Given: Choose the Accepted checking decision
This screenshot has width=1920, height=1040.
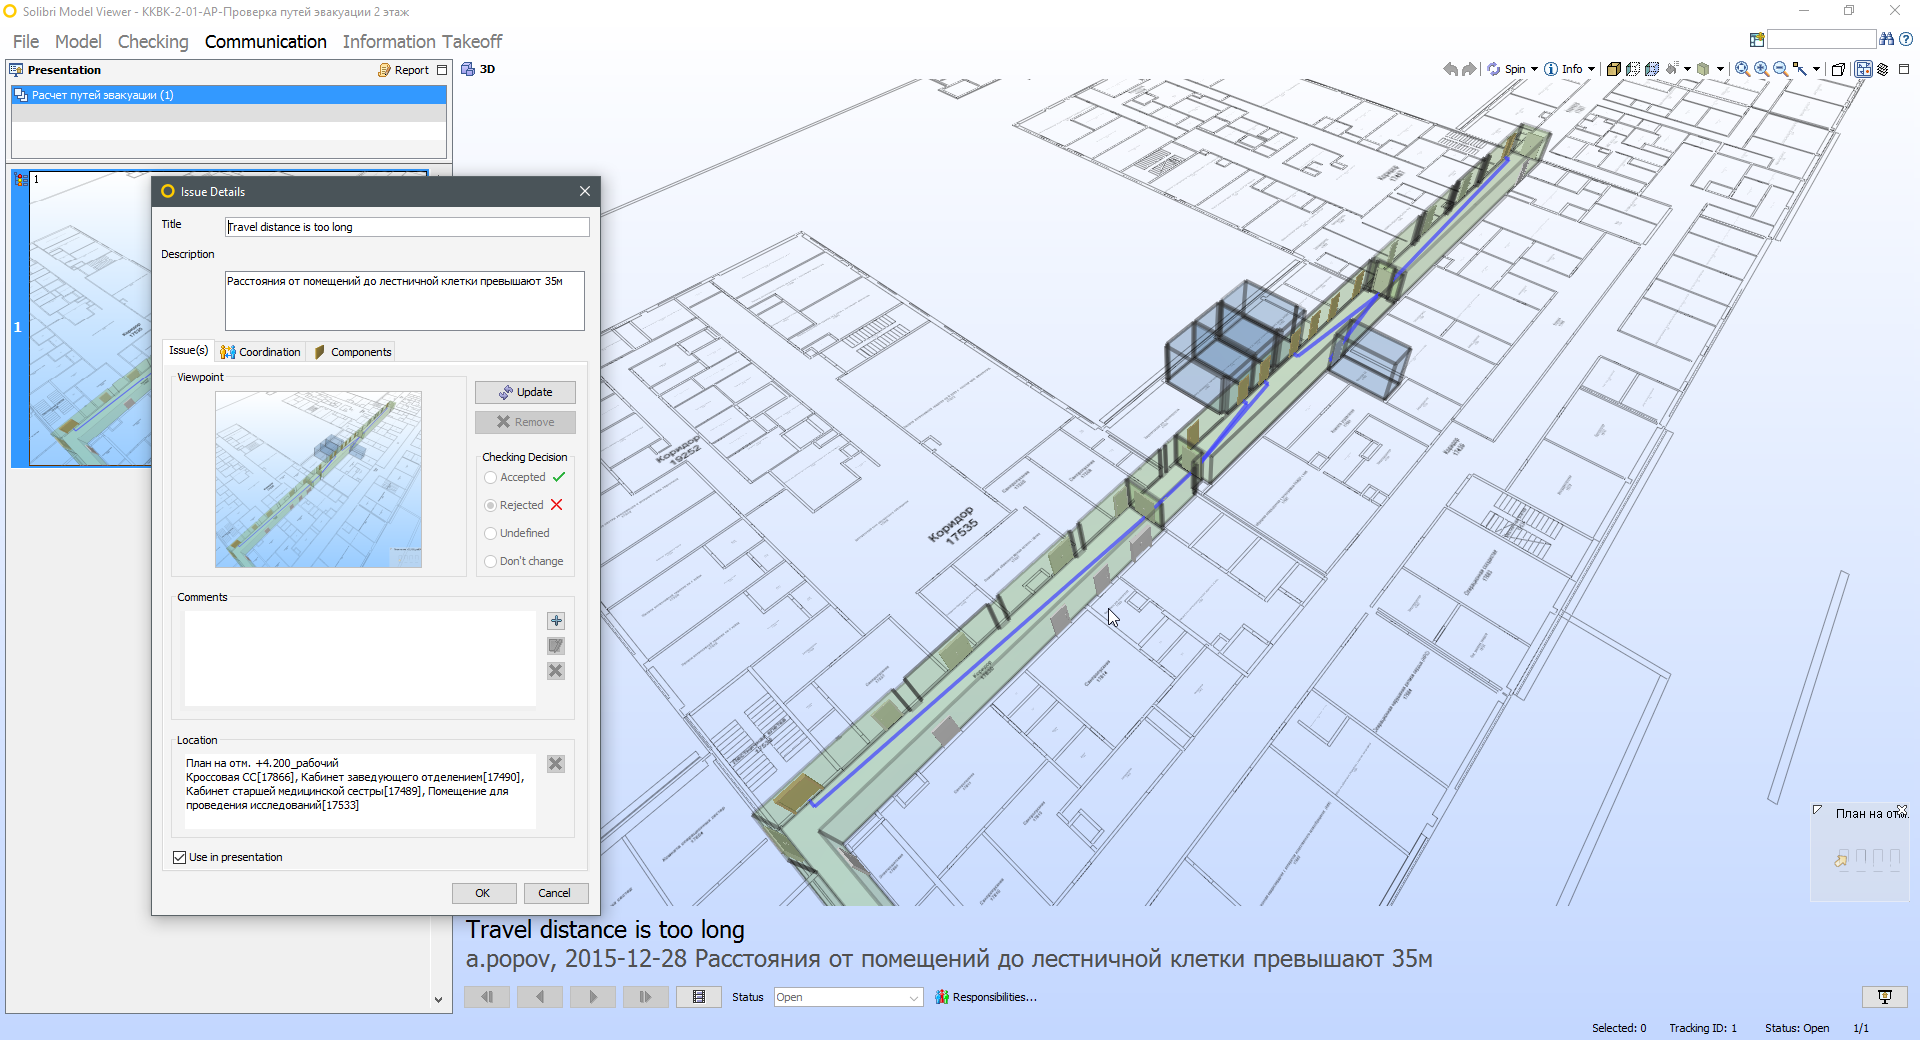Looking at the screenshot, I should click(489, 477).
